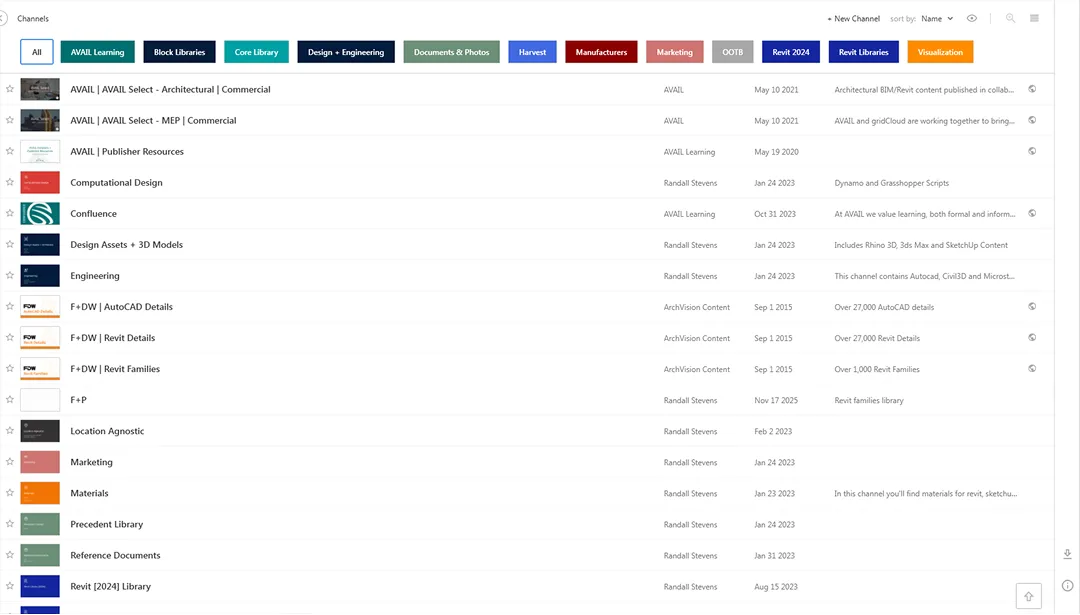Click 'Revit families library' description
The image size is (1080, 615).
tap(869, 400)
